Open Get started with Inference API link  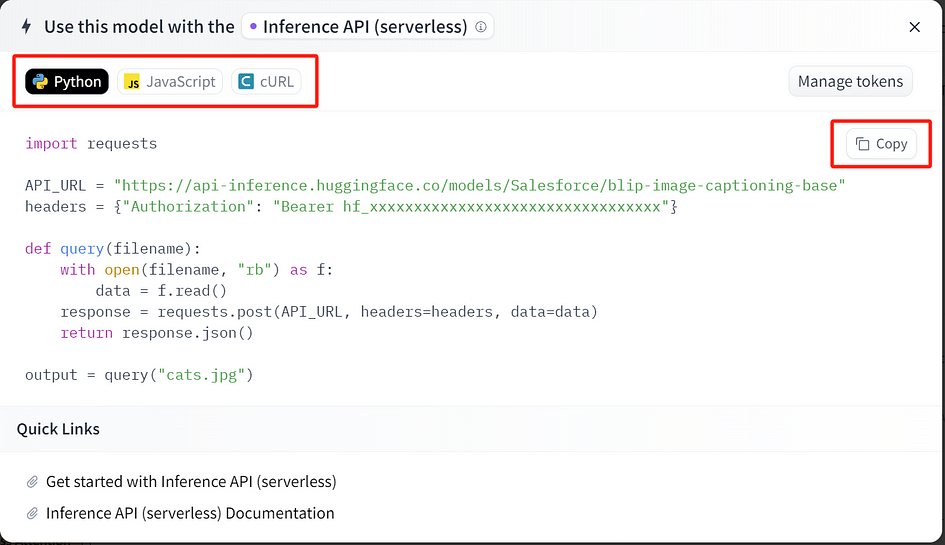coord(191,482)
